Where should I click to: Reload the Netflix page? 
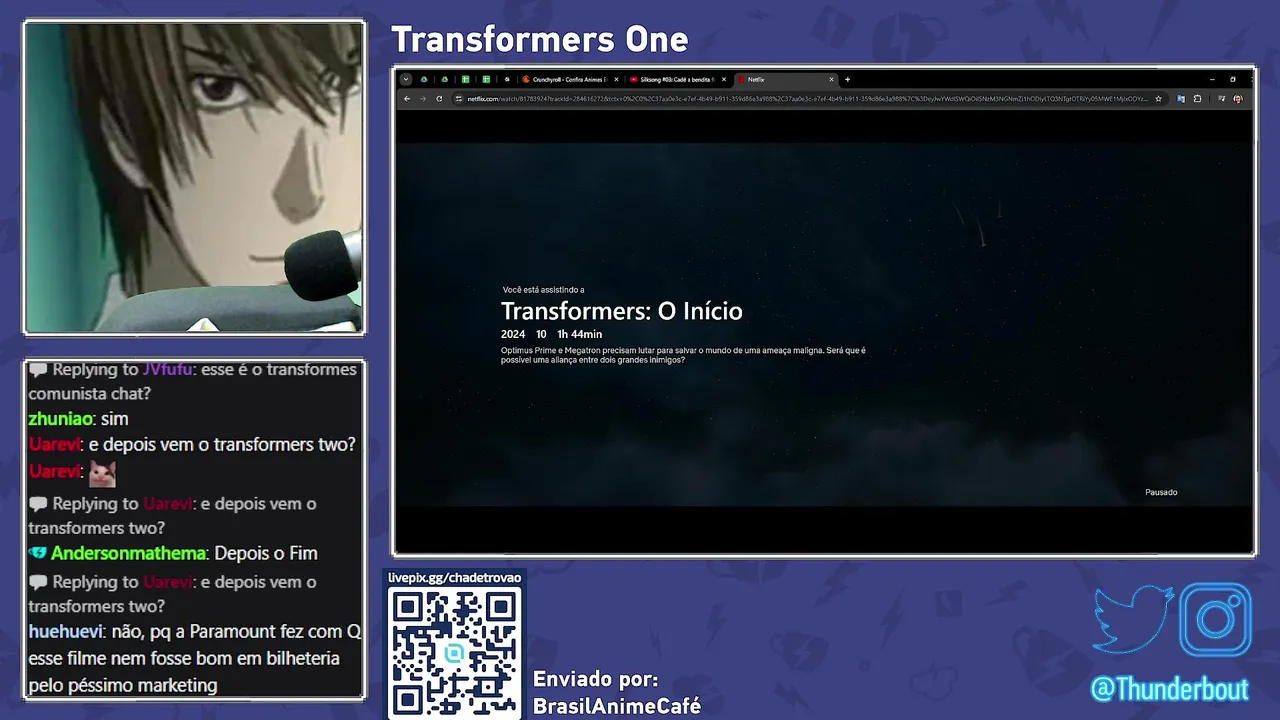(439, 99)
